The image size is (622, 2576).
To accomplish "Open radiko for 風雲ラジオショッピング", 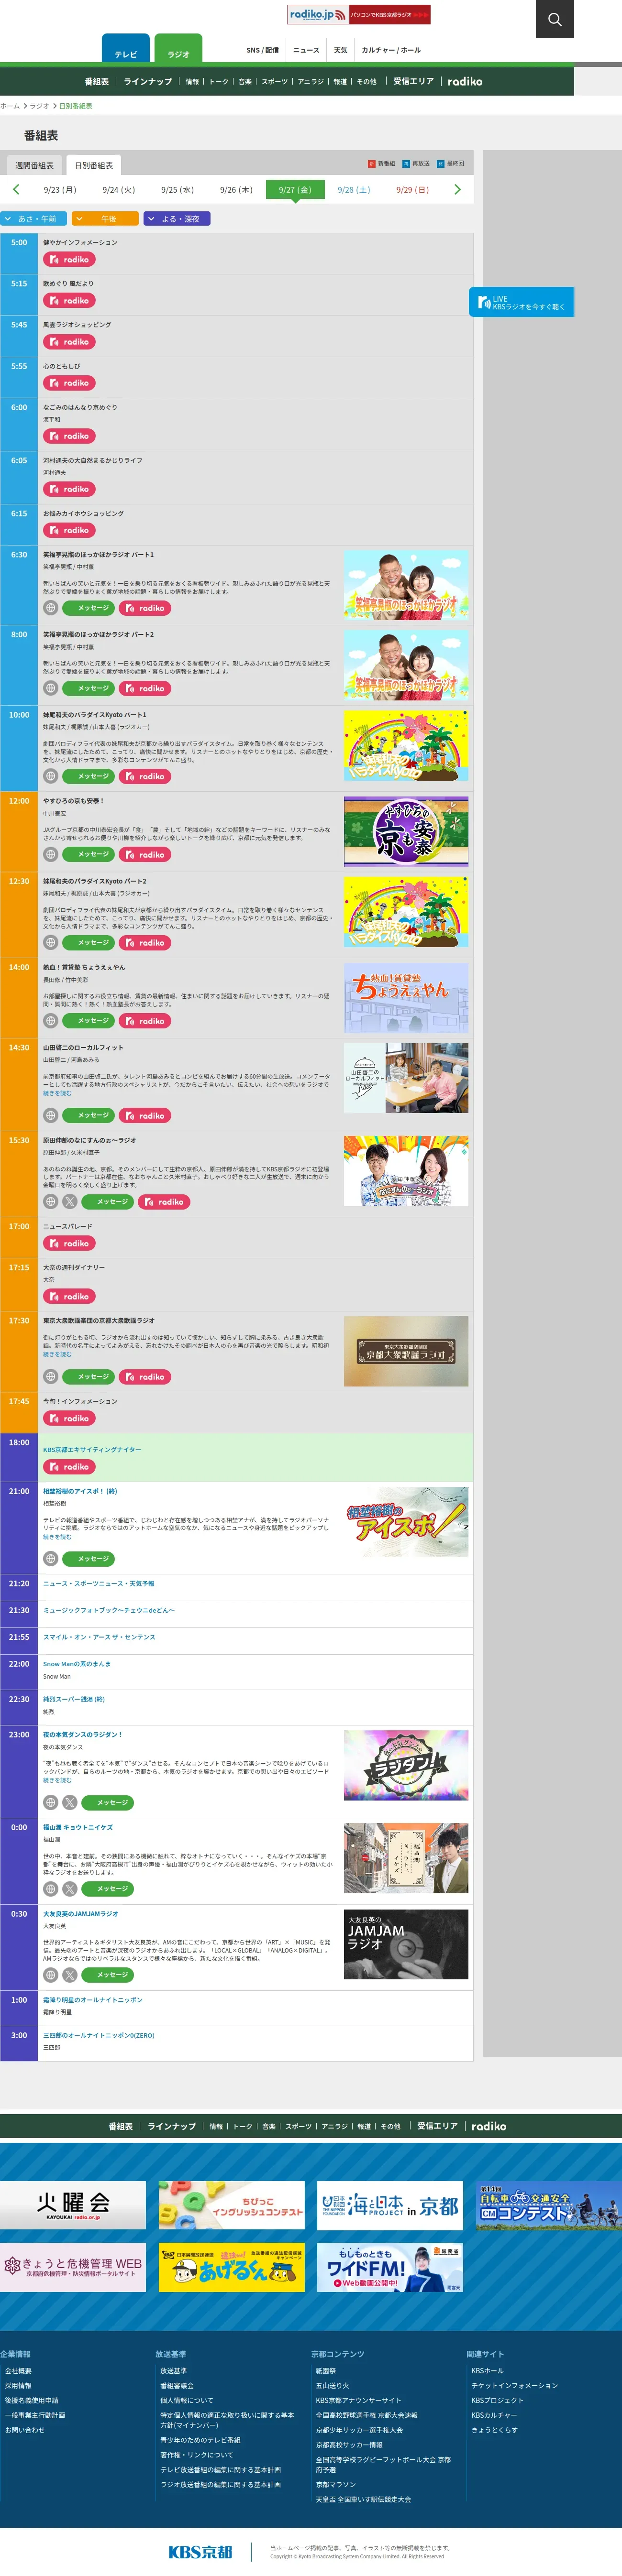I will [x=69, y=342].
